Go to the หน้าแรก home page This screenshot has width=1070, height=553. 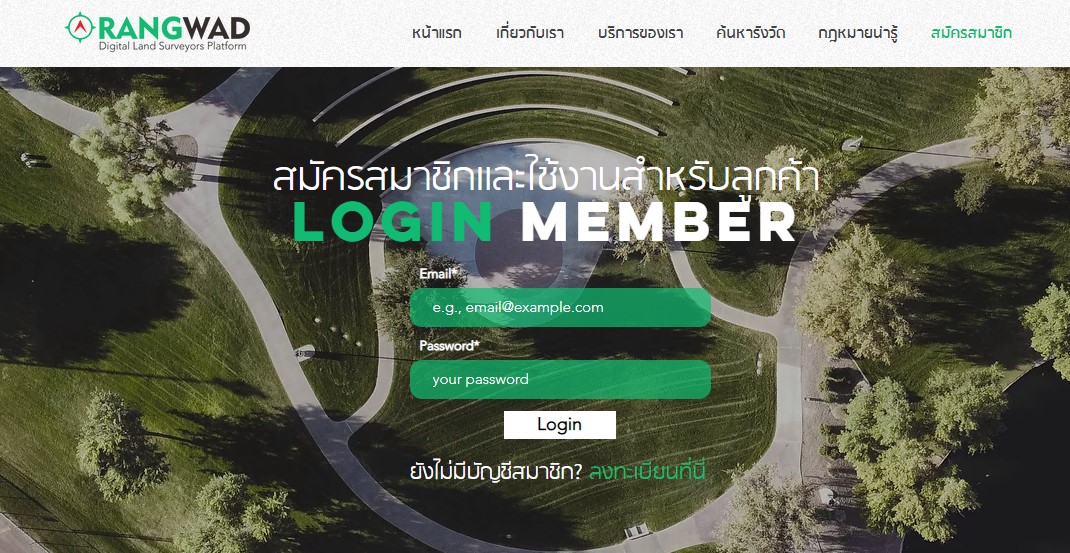click(x=437, y=33)
